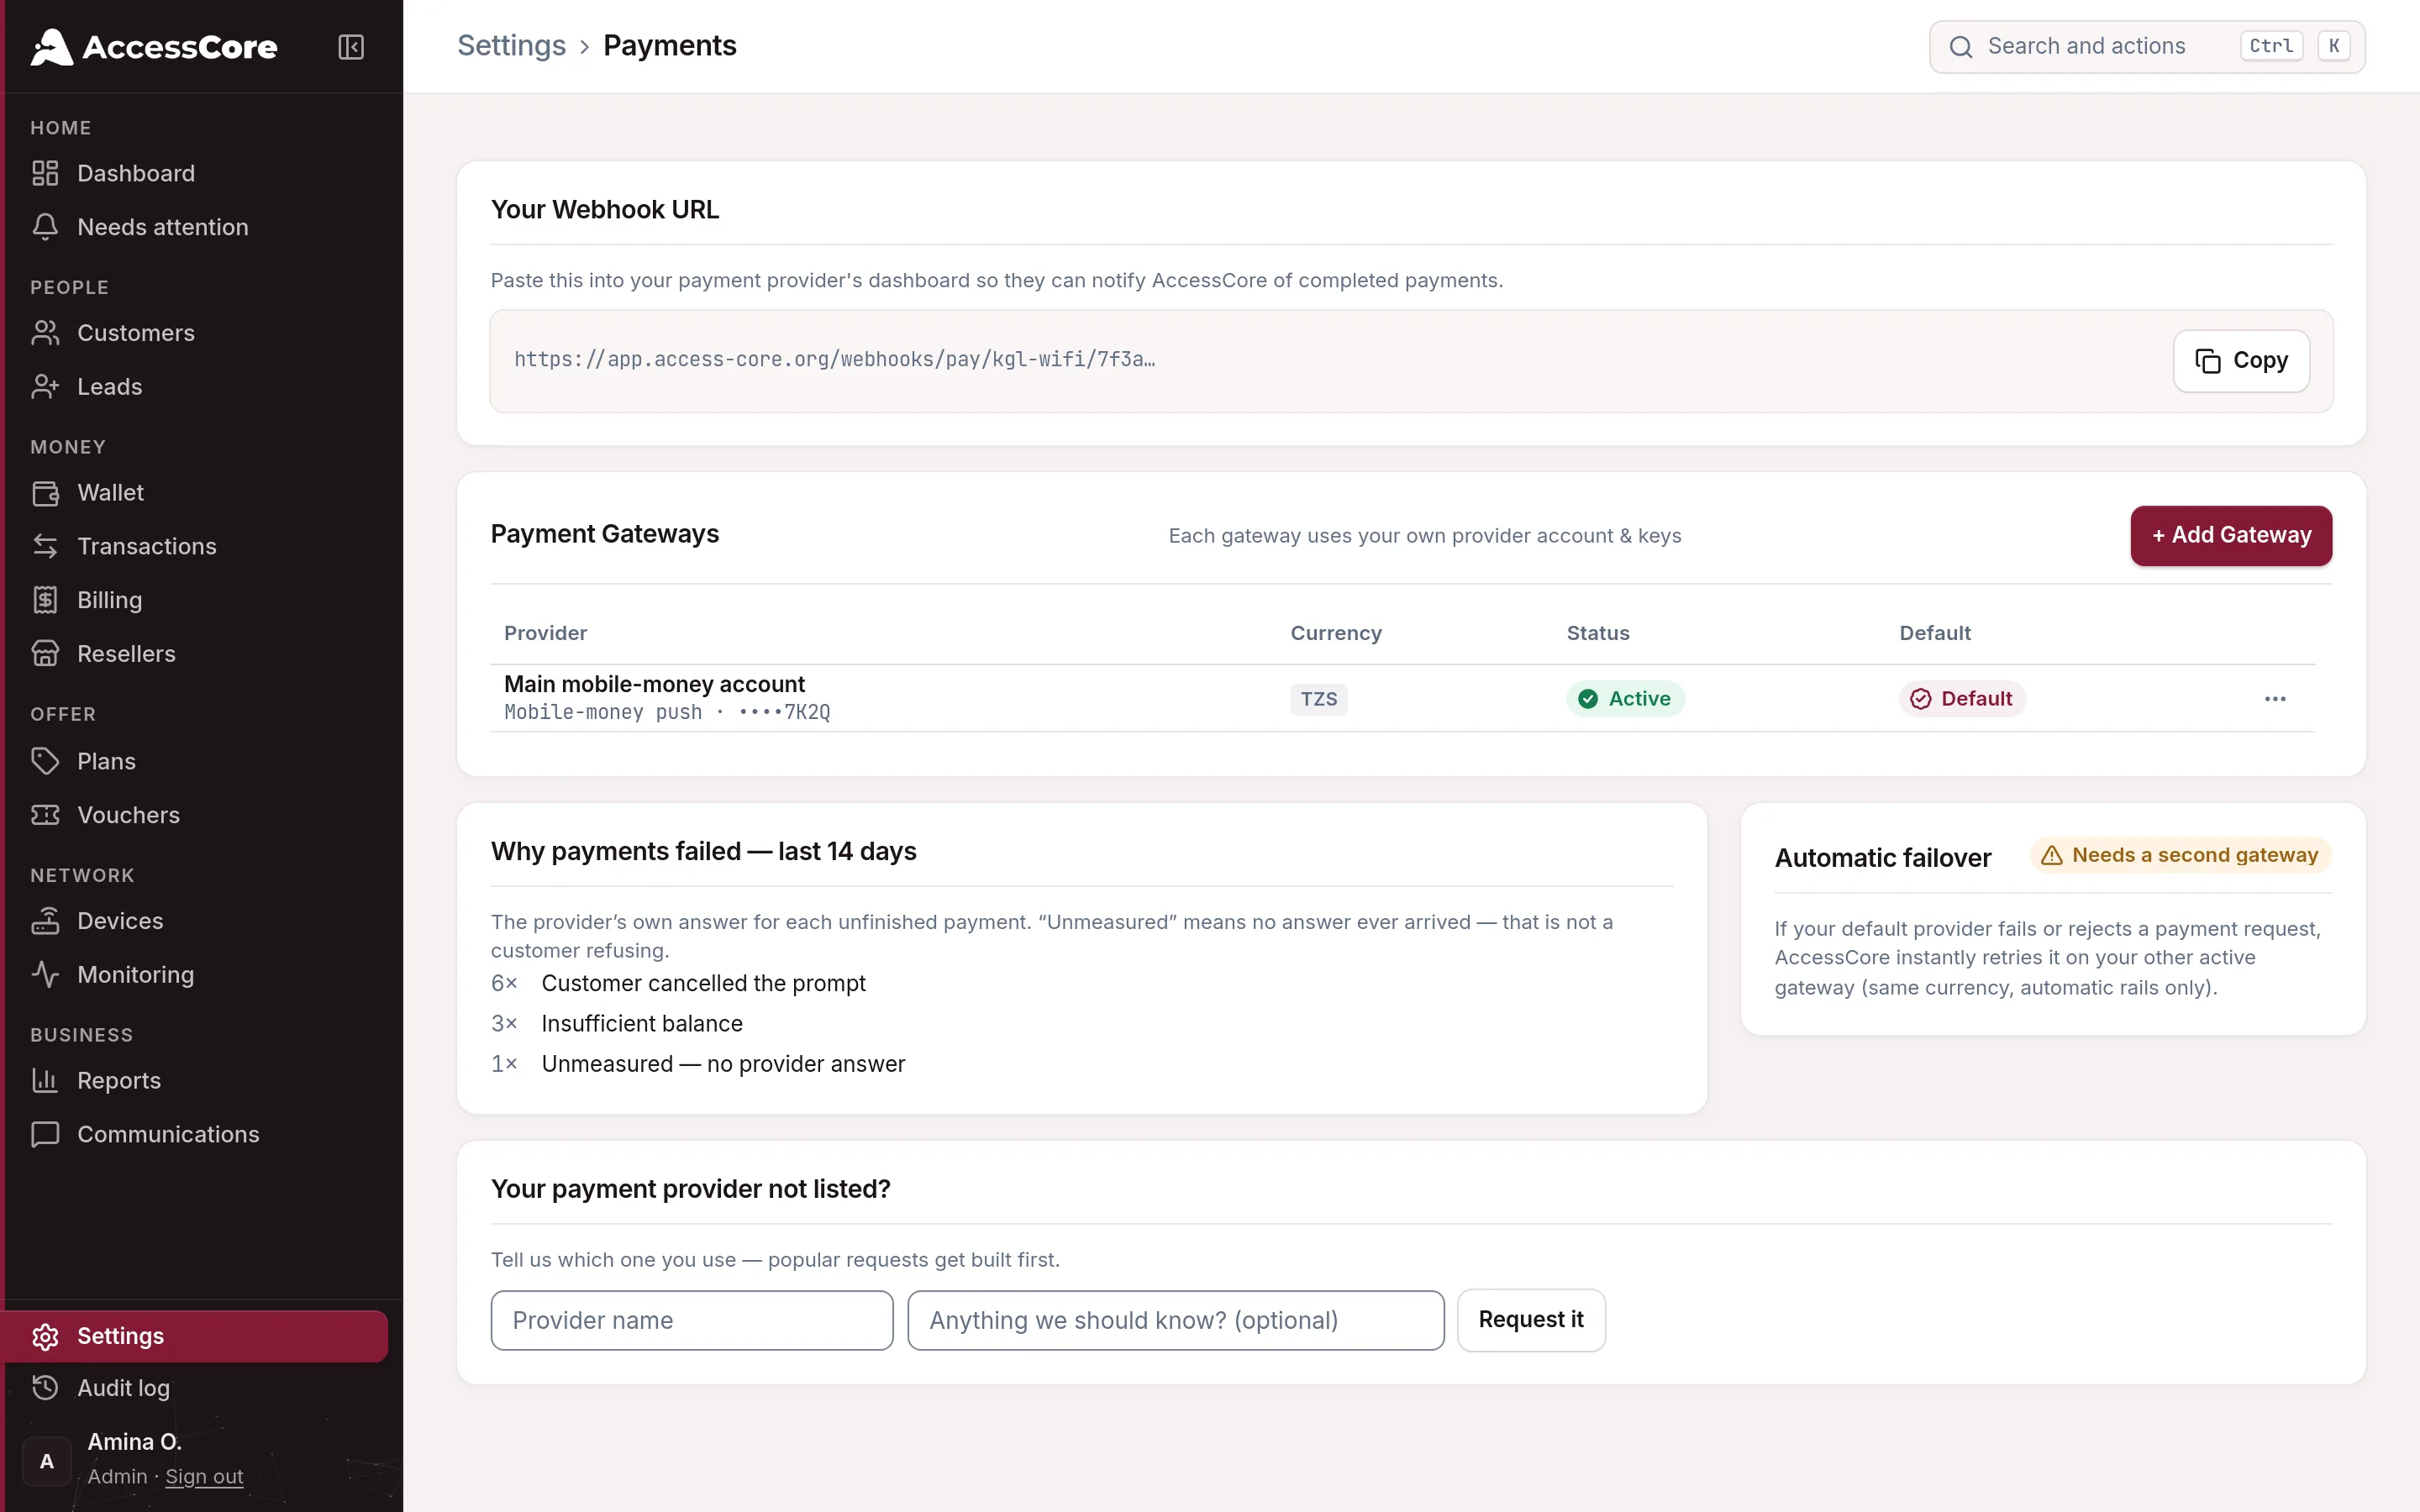Click the Main mobile-money account row name

click(654, 684)
